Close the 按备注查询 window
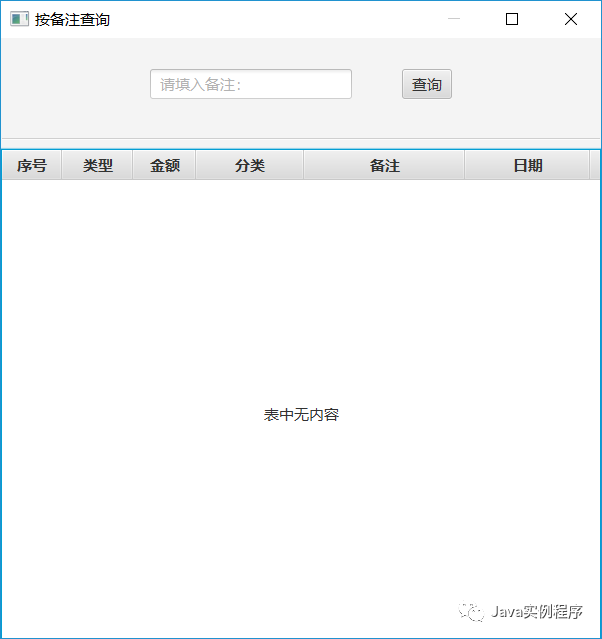Viewport: 602px width, 639px height. (x=570, y=19)
